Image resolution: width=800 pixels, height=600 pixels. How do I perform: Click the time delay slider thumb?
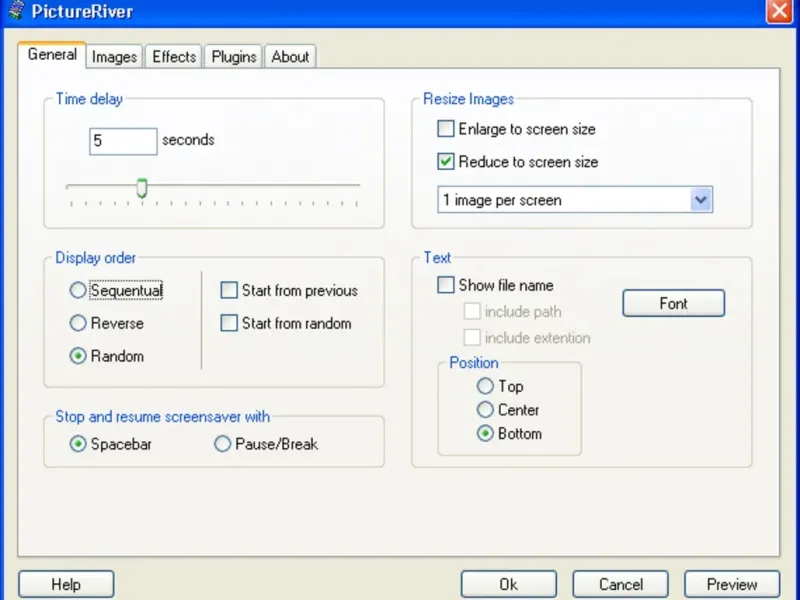click(142, 188)
